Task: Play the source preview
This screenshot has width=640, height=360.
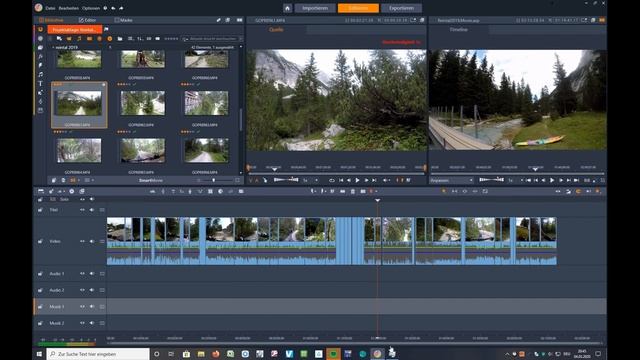Action: pyautogui.click(x=358, y=180)
